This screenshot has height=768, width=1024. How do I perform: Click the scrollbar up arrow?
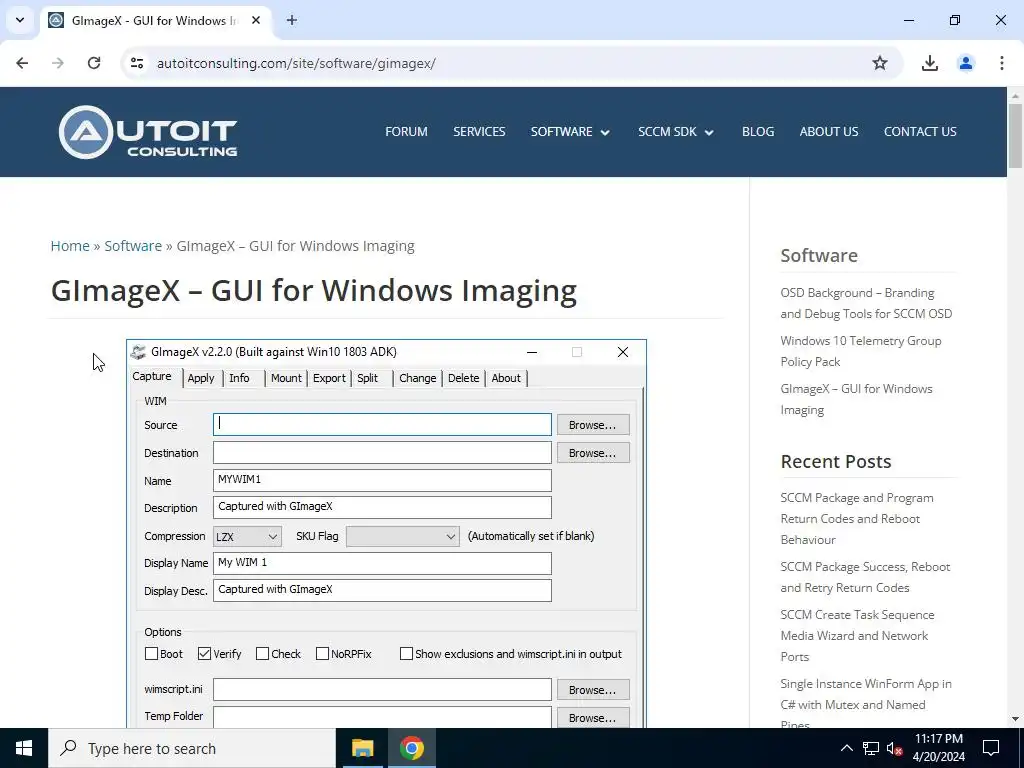click(x=1016, y=96)
